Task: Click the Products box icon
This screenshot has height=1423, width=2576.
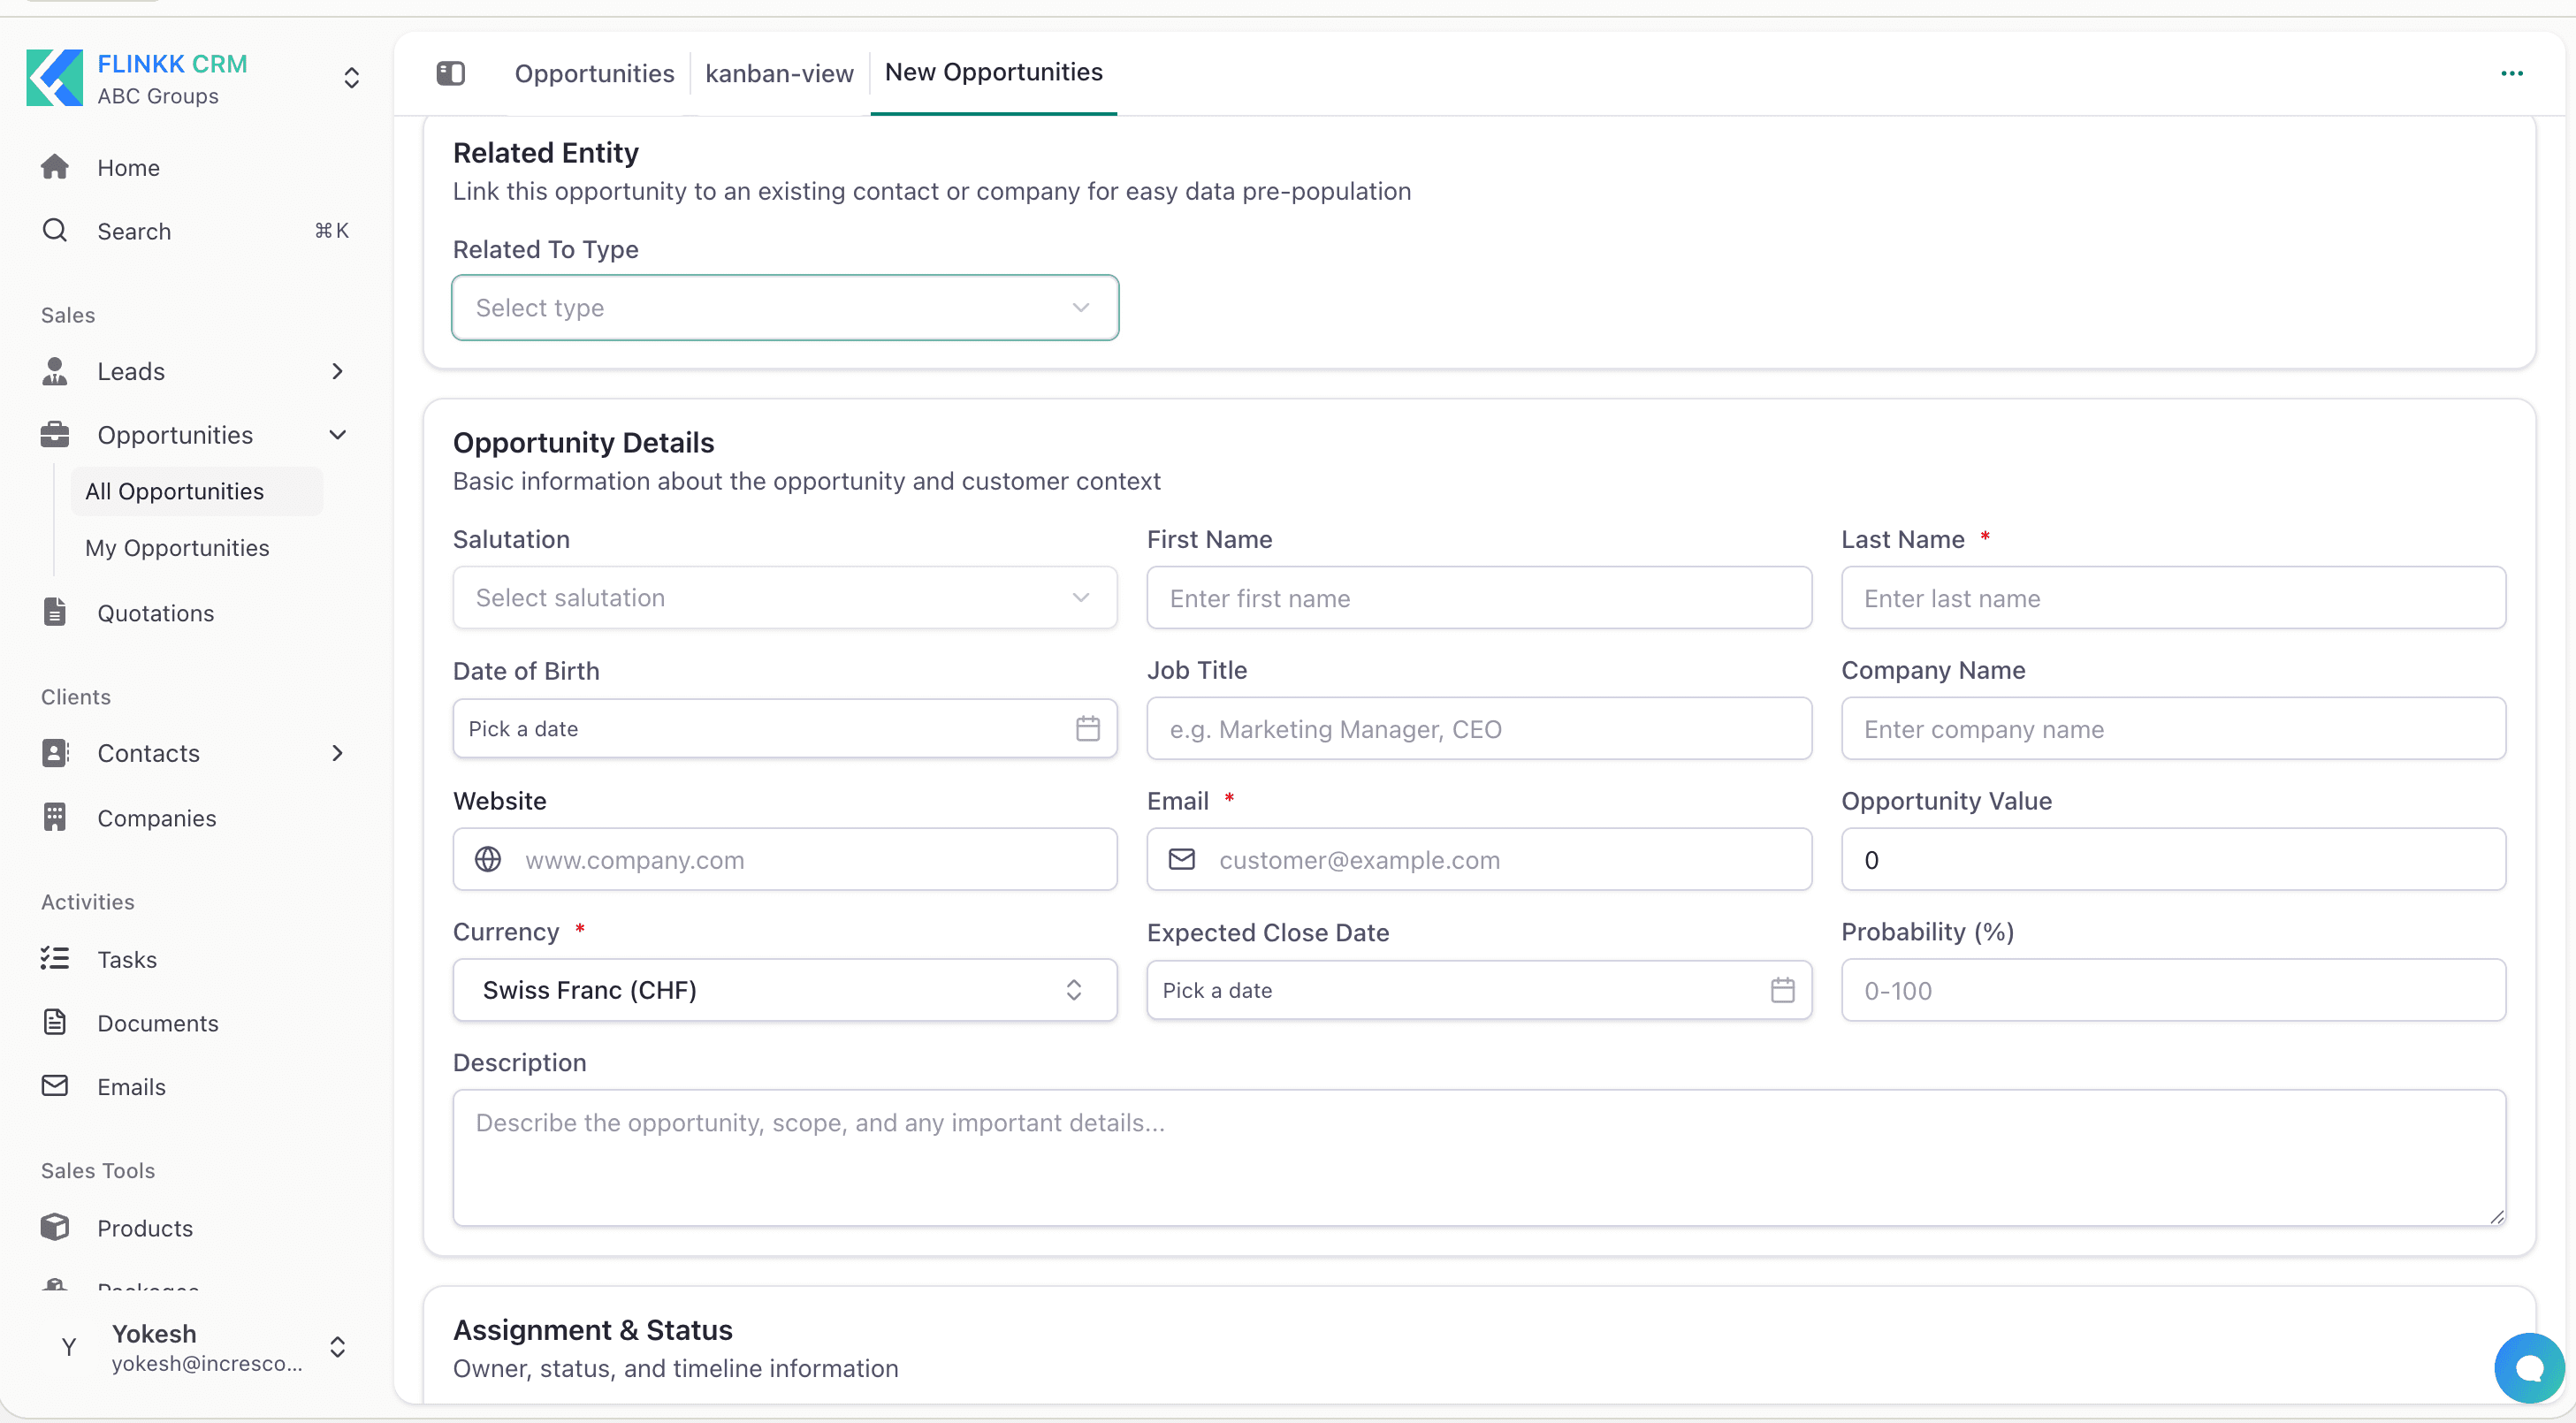Action: point(55,1227)
